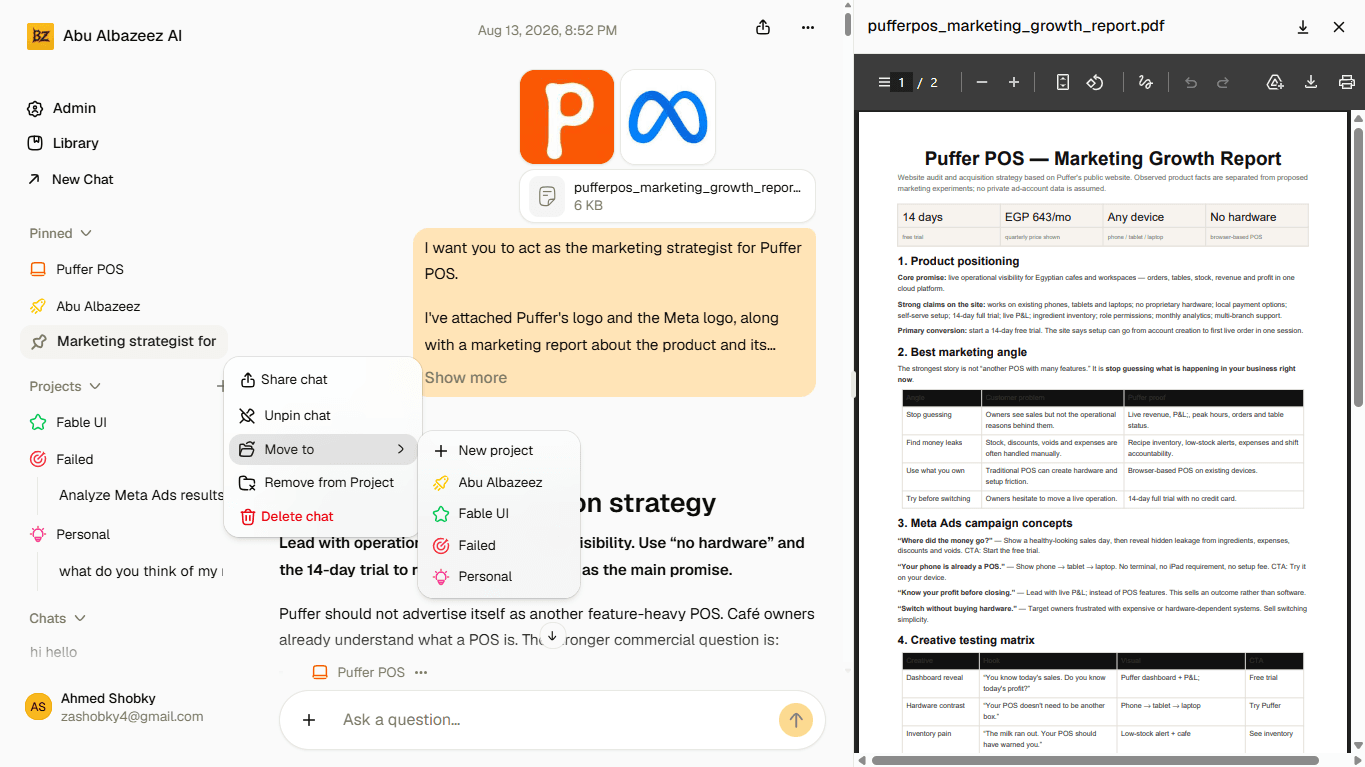Click the download icon in the PDF viewer toolbar

(x=1311, y=82)
